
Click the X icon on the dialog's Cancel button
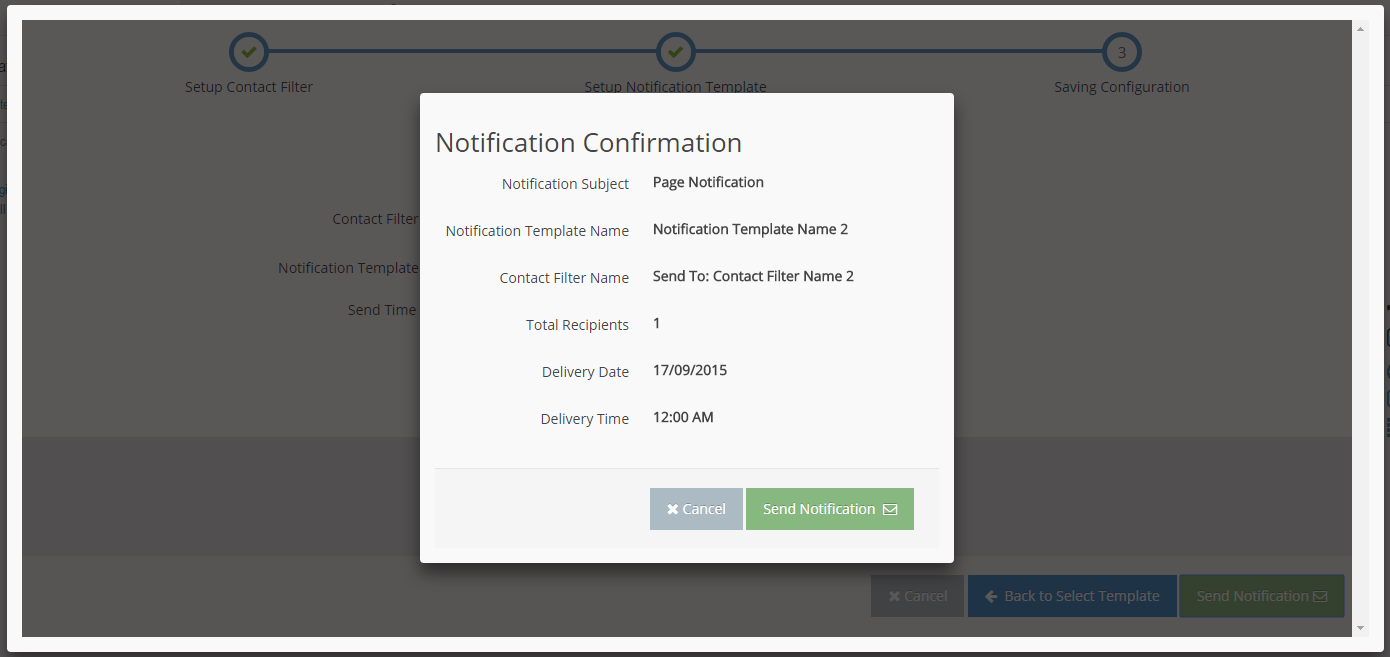point(673,509)
